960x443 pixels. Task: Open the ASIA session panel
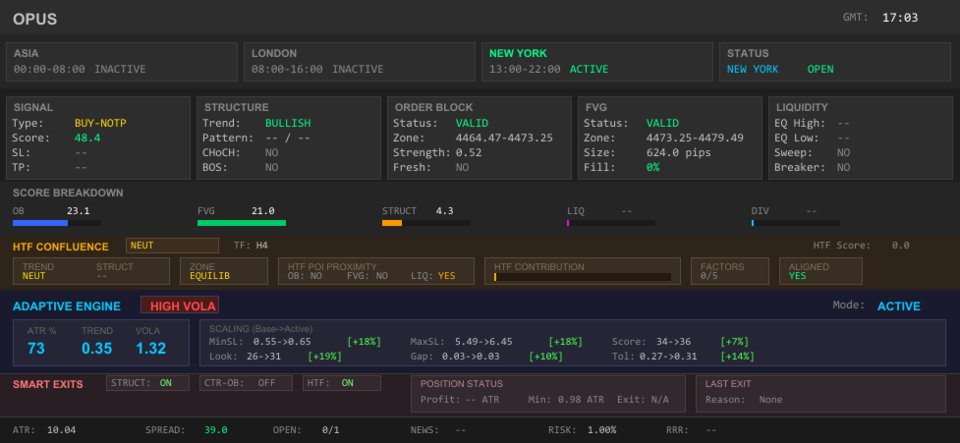coord(122,62)
